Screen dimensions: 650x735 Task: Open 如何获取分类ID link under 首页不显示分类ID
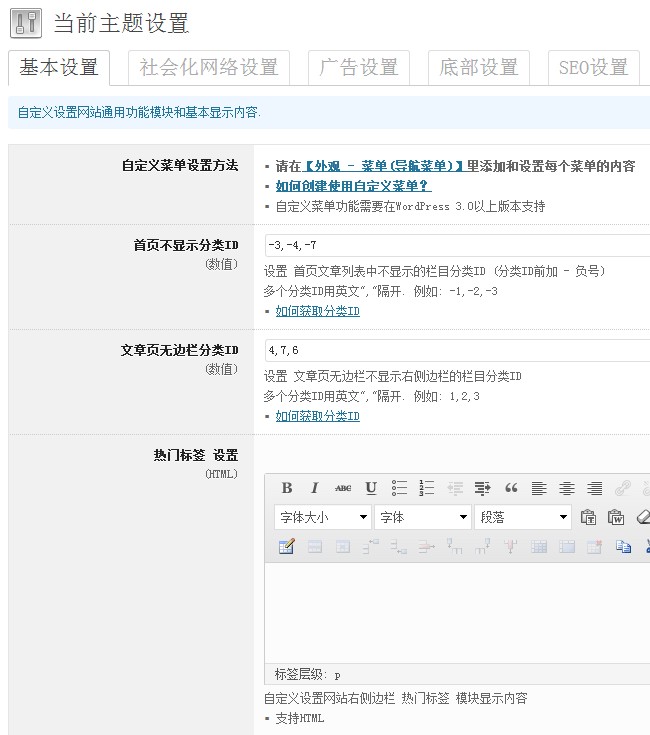pos(318,311)
